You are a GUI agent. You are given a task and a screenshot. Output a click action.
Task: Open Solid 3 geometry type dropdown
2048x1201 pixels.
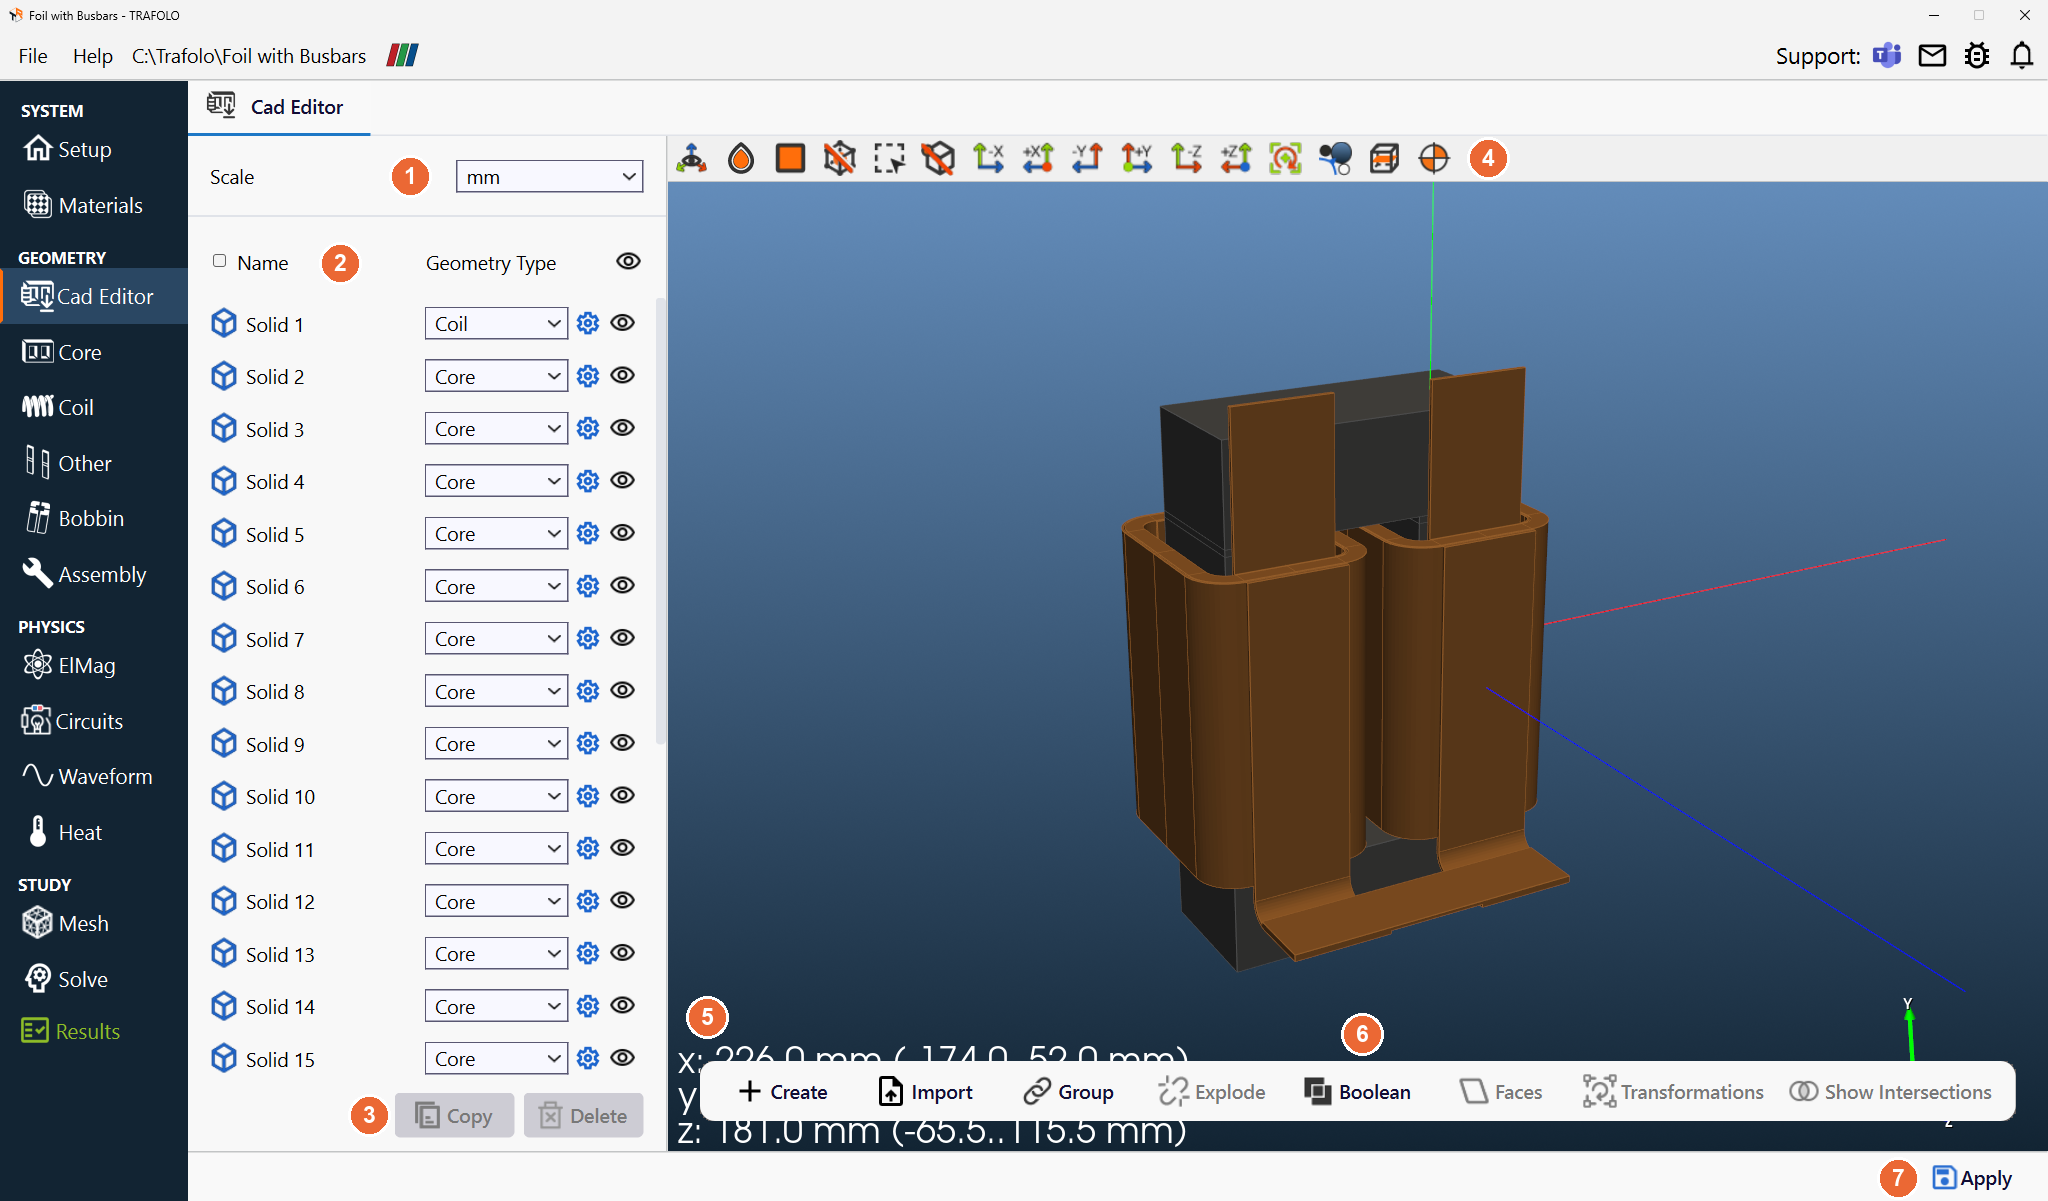tap(496, 428)
